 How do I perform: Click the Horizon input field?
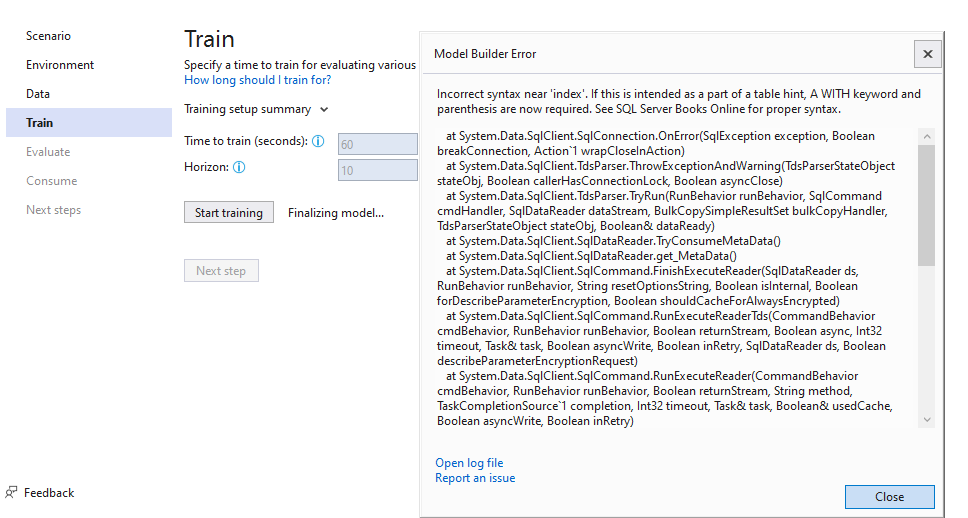pyautogui.click(x=378, y=170)
